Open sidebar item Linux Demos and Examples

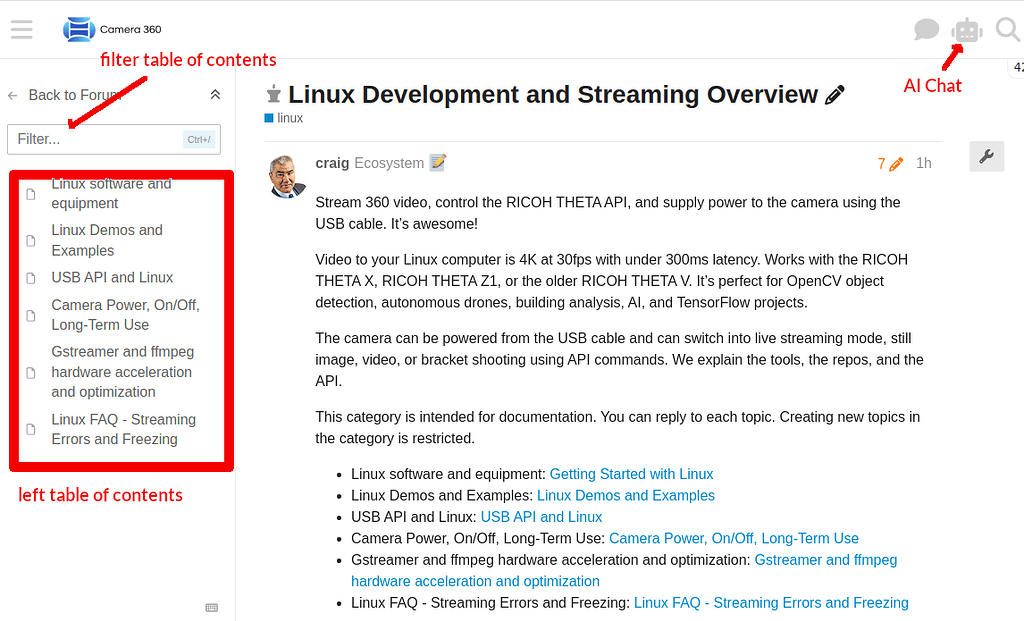pyautogui.click(x=107, y=240)
